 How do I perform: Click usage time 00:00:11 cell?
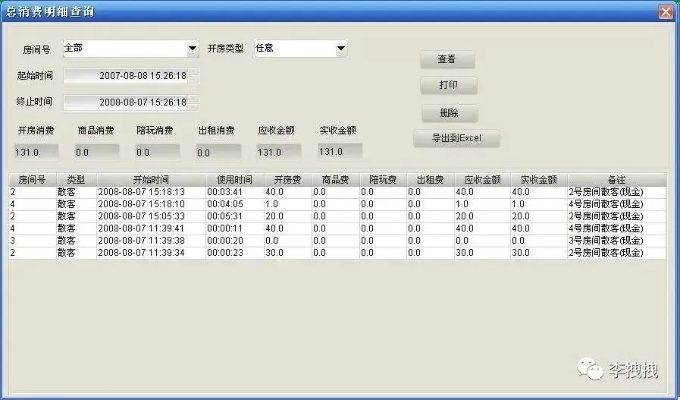click(235, 229)
